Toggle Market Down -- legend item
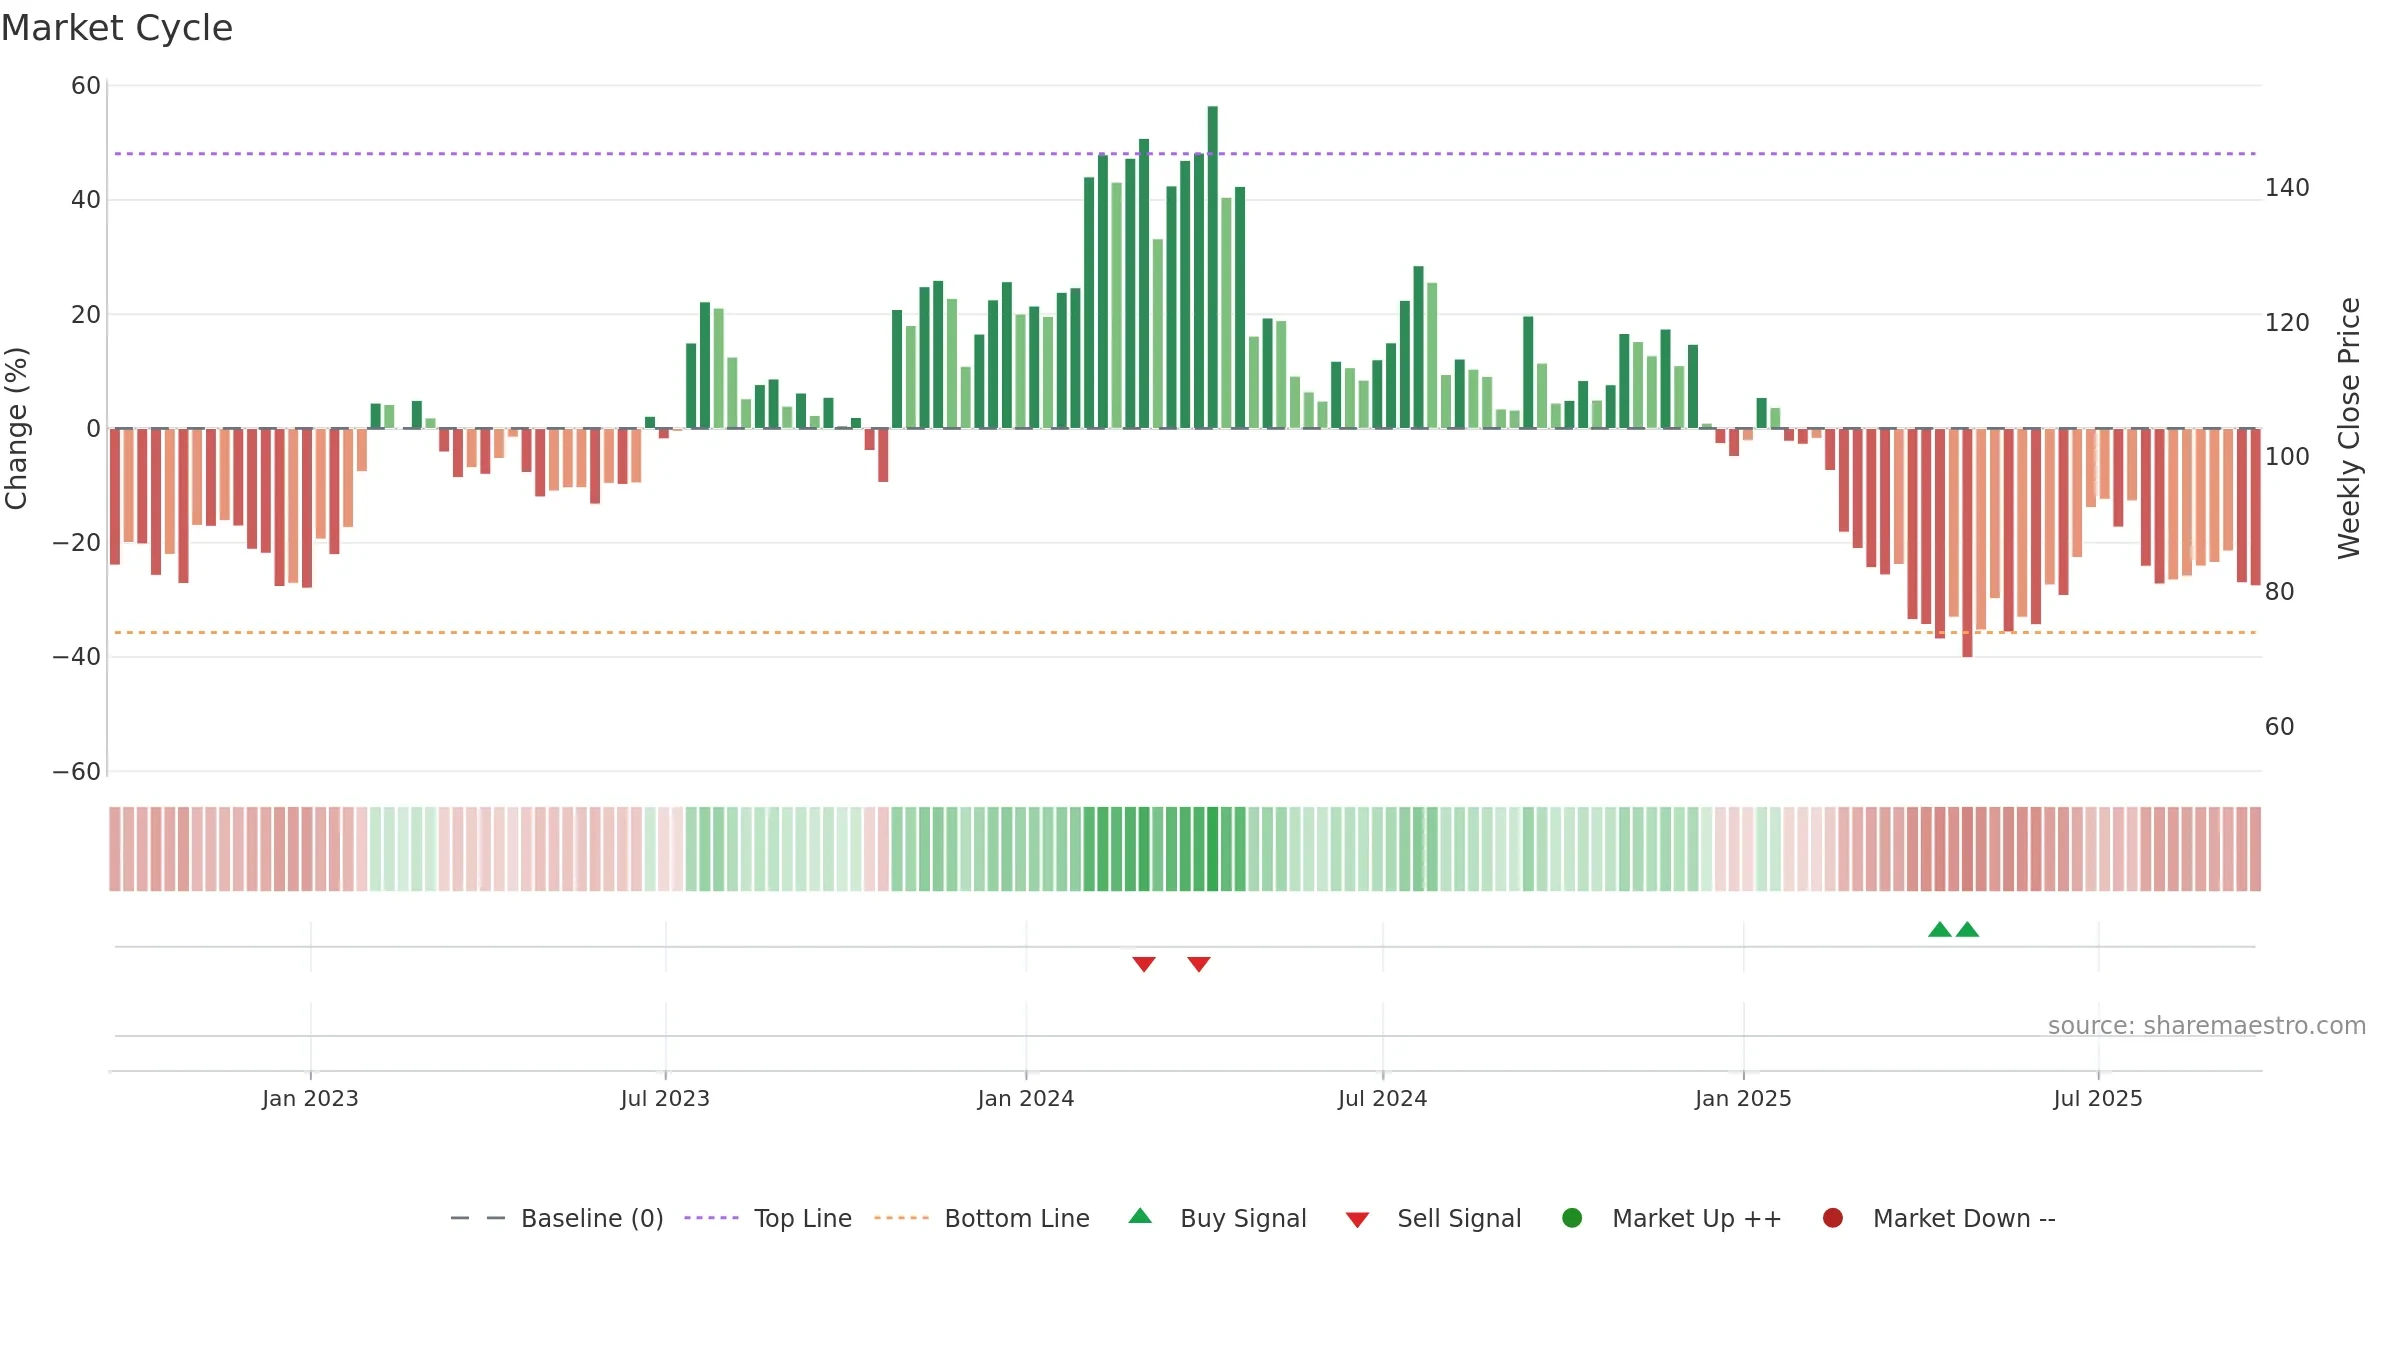2400x1350 pixels. click(1939, 1218)
